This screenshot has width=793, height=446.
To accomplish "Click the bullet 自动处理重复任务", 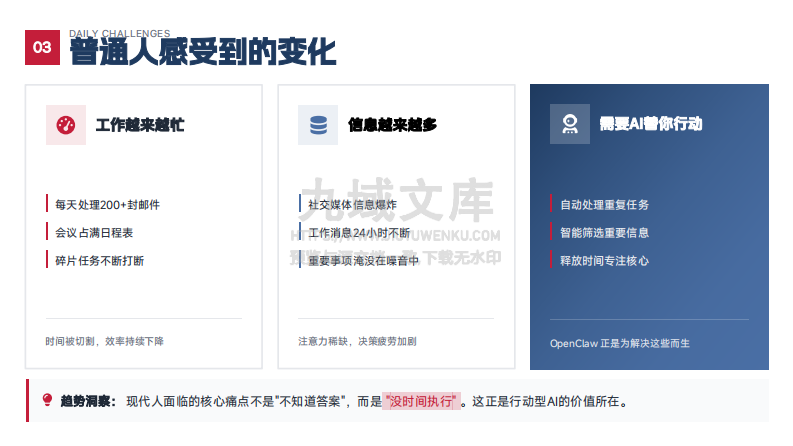I will (x=604, y=204).
